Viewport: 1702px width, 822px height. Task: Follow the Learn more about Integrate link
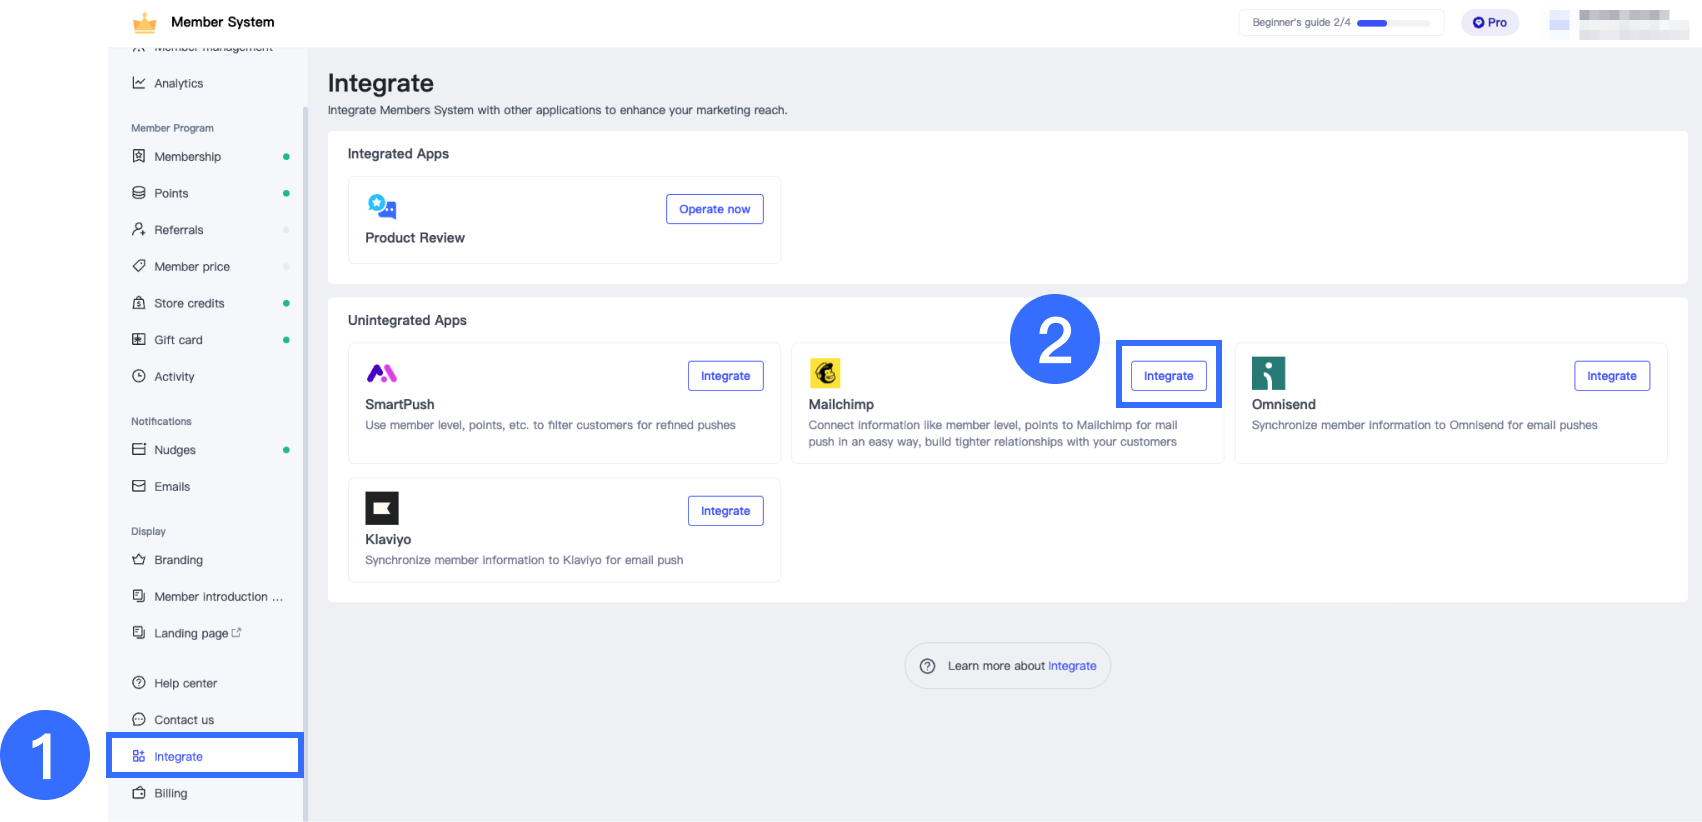click(1072, 666)
